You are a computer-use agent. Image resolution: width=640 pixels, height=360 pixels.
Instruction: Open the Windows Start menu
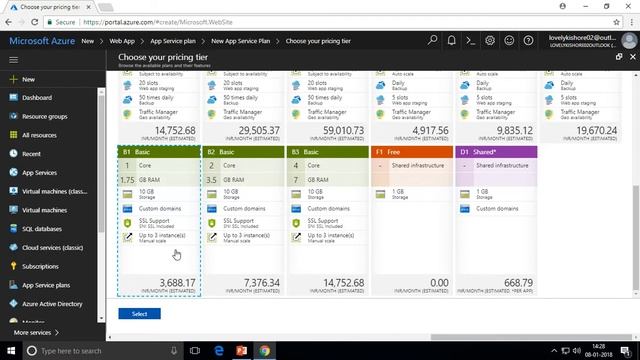[x=11, y=351]
